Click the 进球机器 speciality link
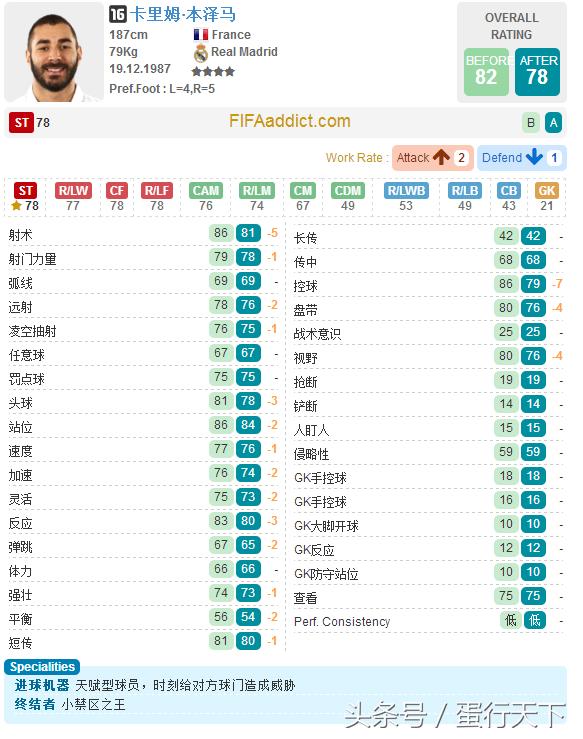 pyautogui.click(x=42, y=685)
